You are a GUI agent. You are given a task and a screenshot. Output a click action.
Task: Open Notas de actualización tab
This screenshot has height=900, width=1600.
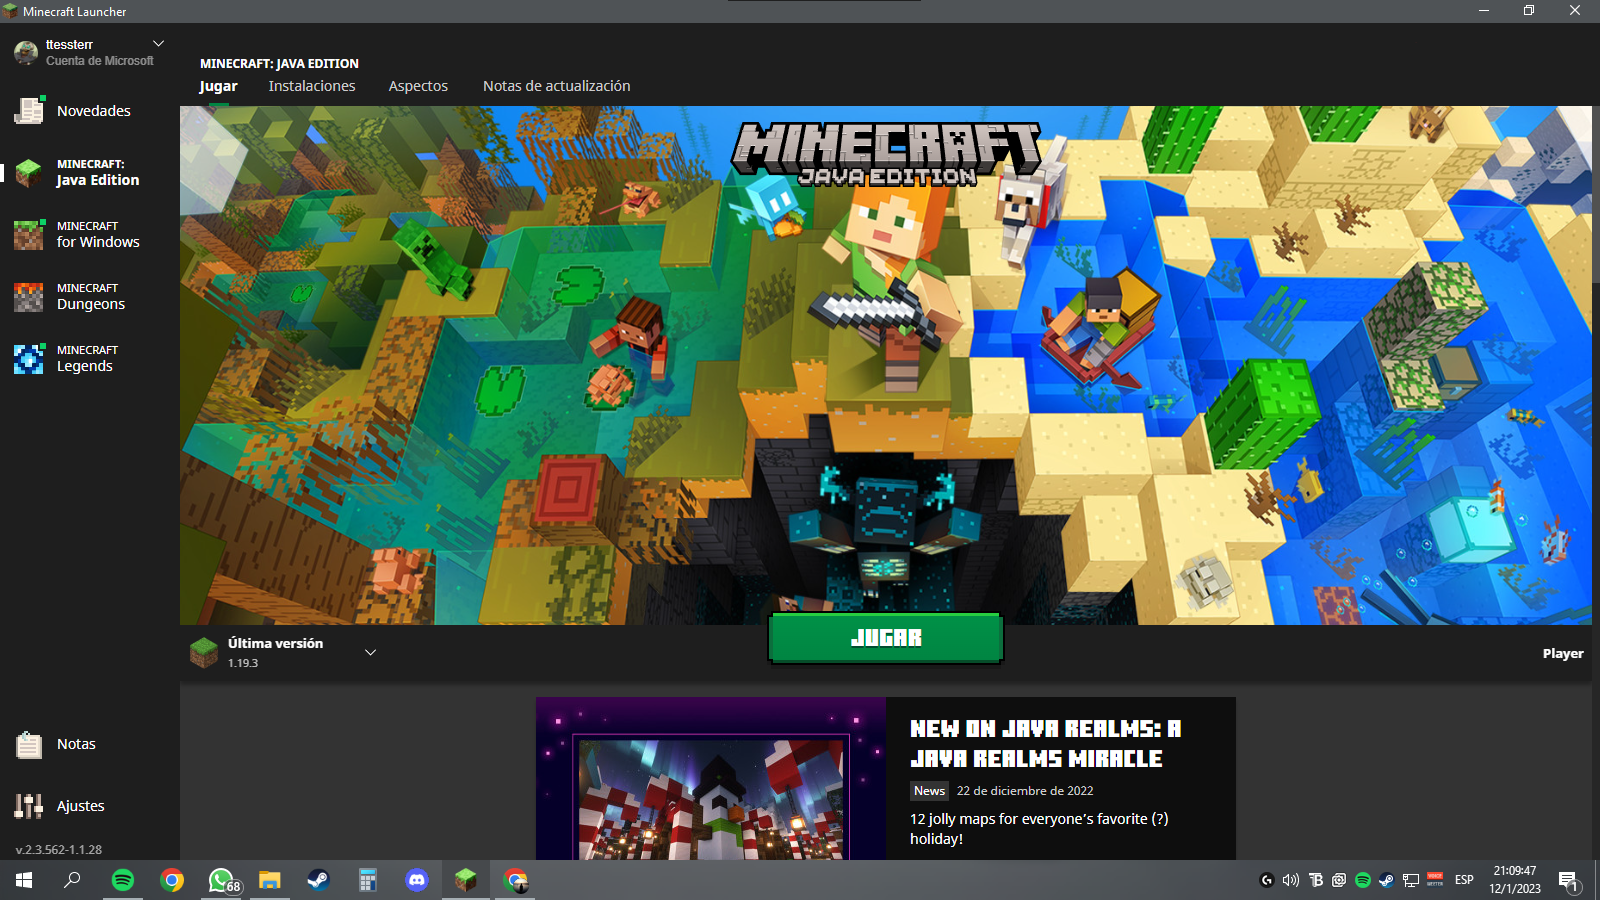(556, 86)
